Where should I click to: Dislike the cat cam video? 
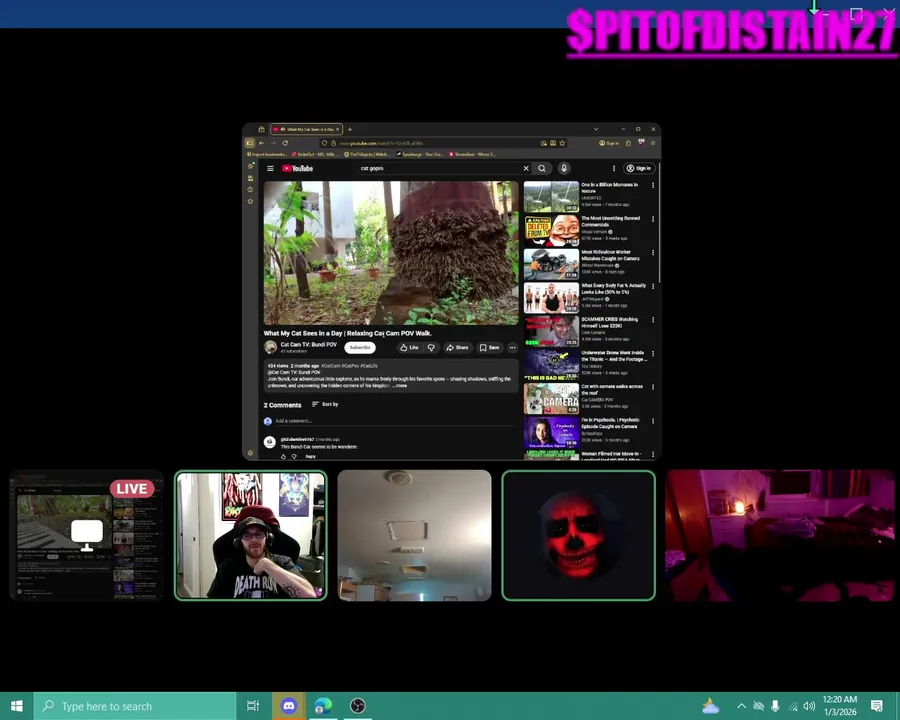(x=431, y=347)
